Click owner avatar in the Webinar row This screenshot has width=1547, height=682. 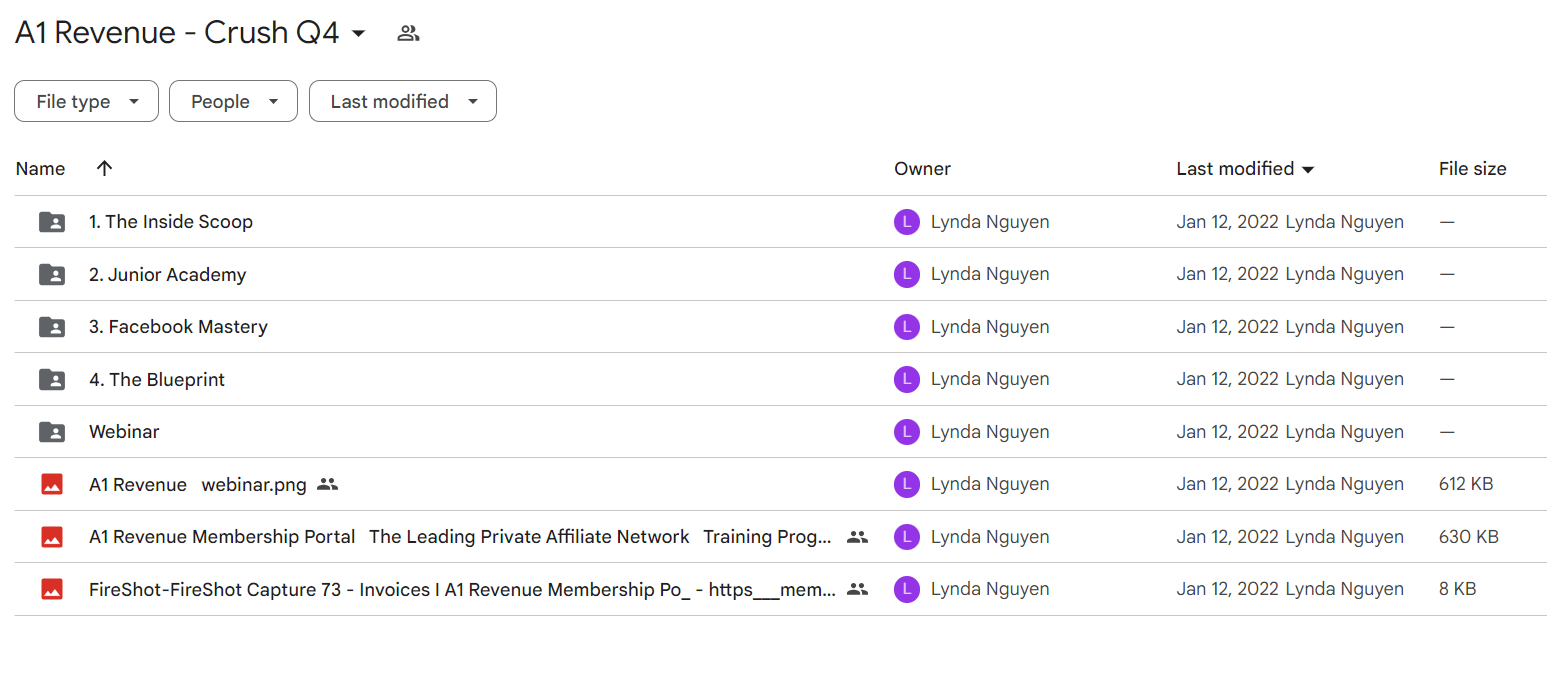tap(906, 432)
